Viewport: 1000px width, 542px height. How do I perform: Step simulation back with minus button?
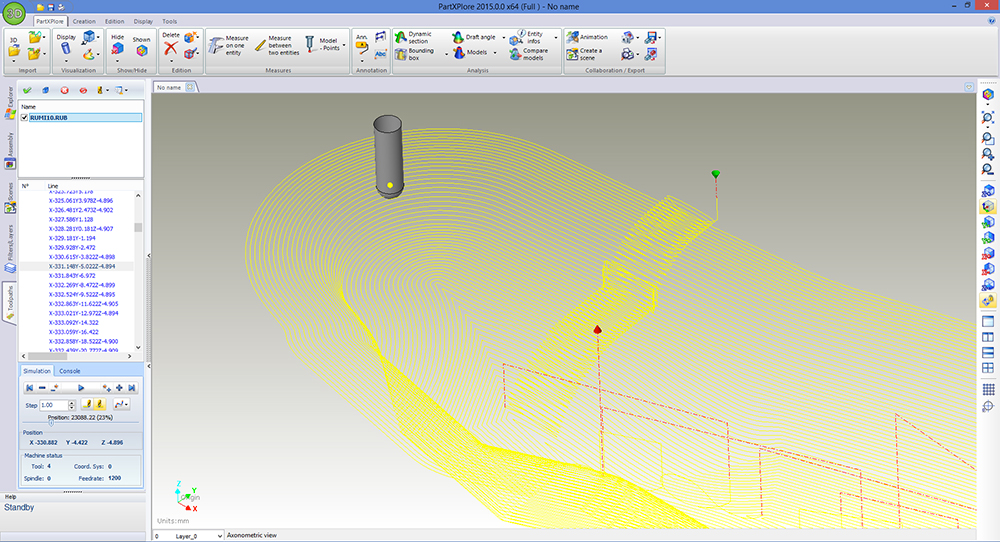(x=42, y=388)
